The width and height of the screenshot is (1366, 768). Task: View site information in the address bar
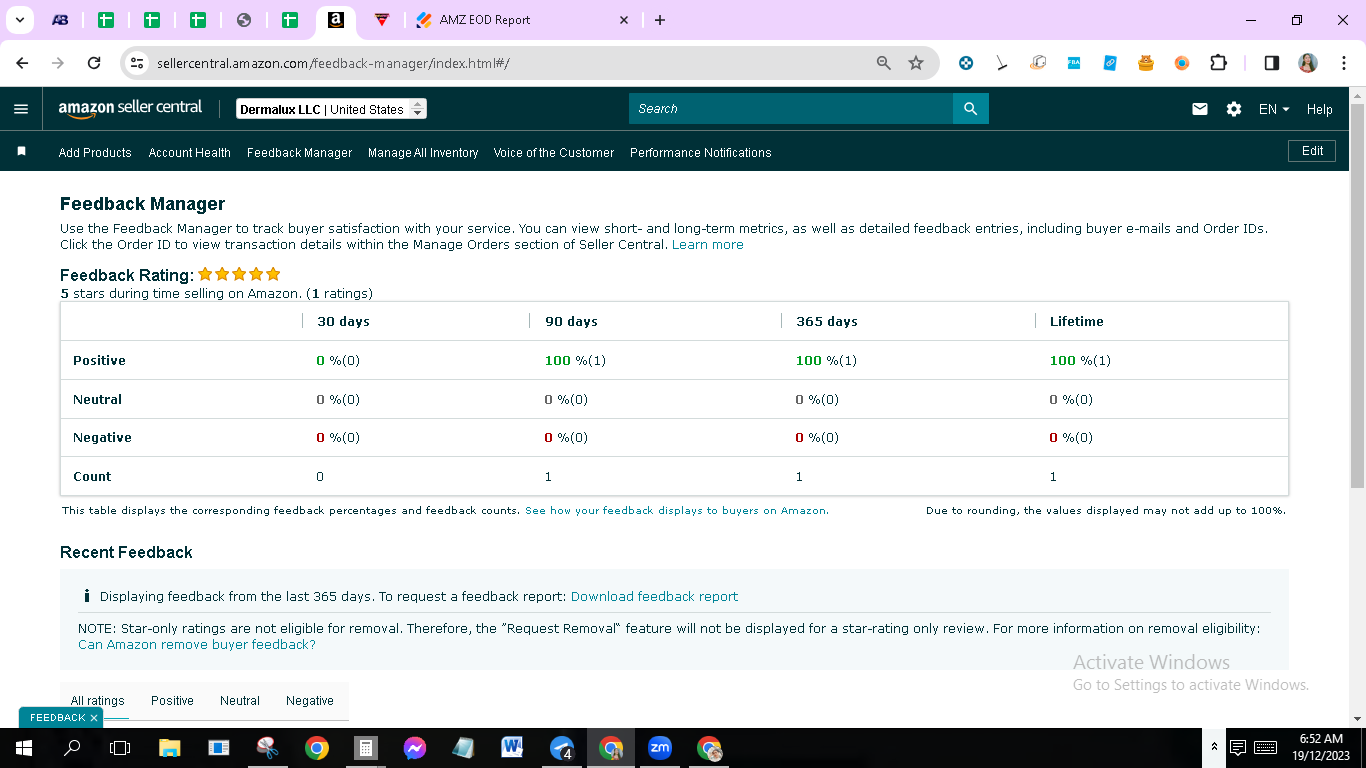[x=138, y=63]
